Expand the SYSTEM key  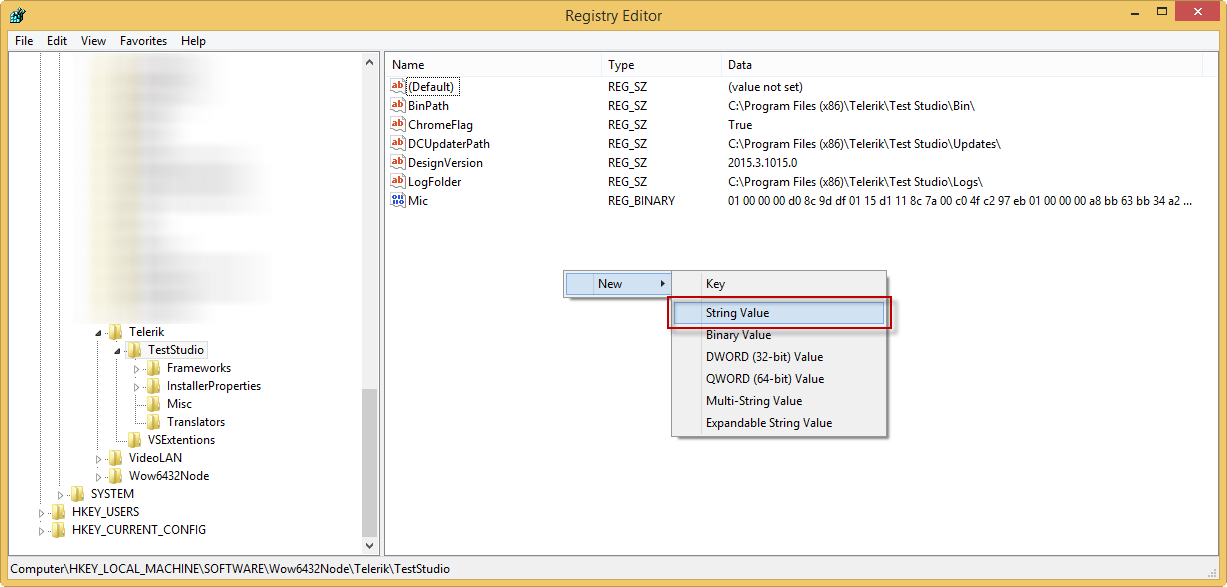pos(61,494)
